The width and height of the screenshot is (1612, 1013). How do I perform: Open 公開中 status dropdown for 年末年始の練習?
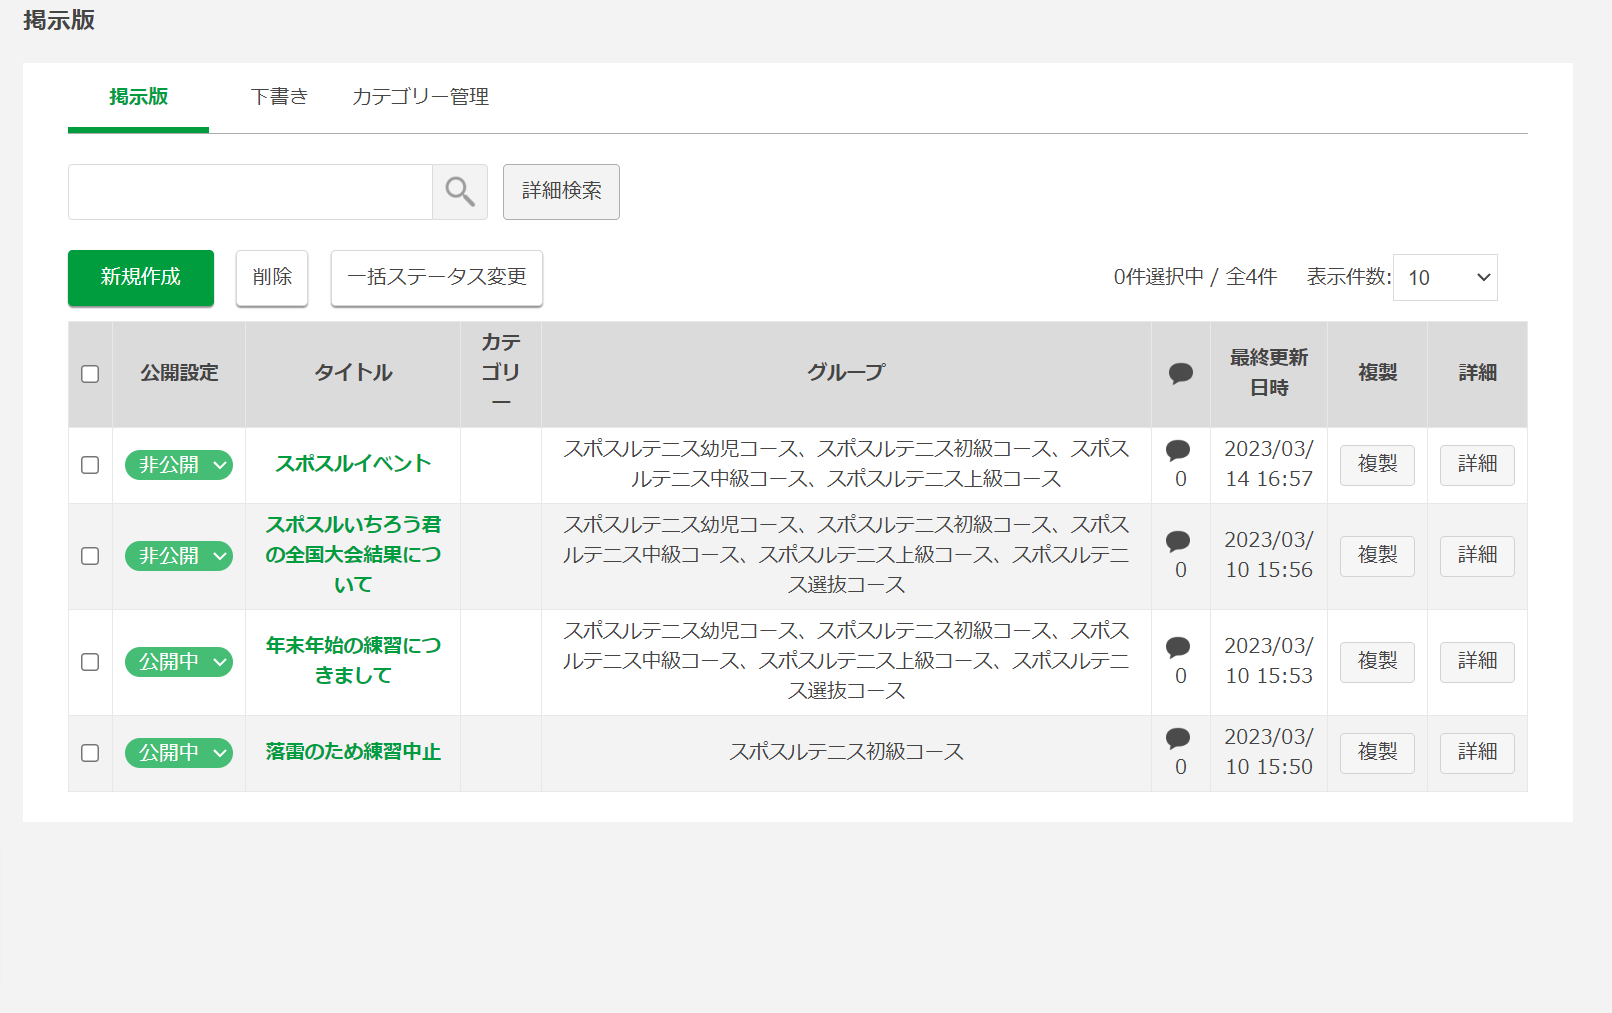click(179, 662)
